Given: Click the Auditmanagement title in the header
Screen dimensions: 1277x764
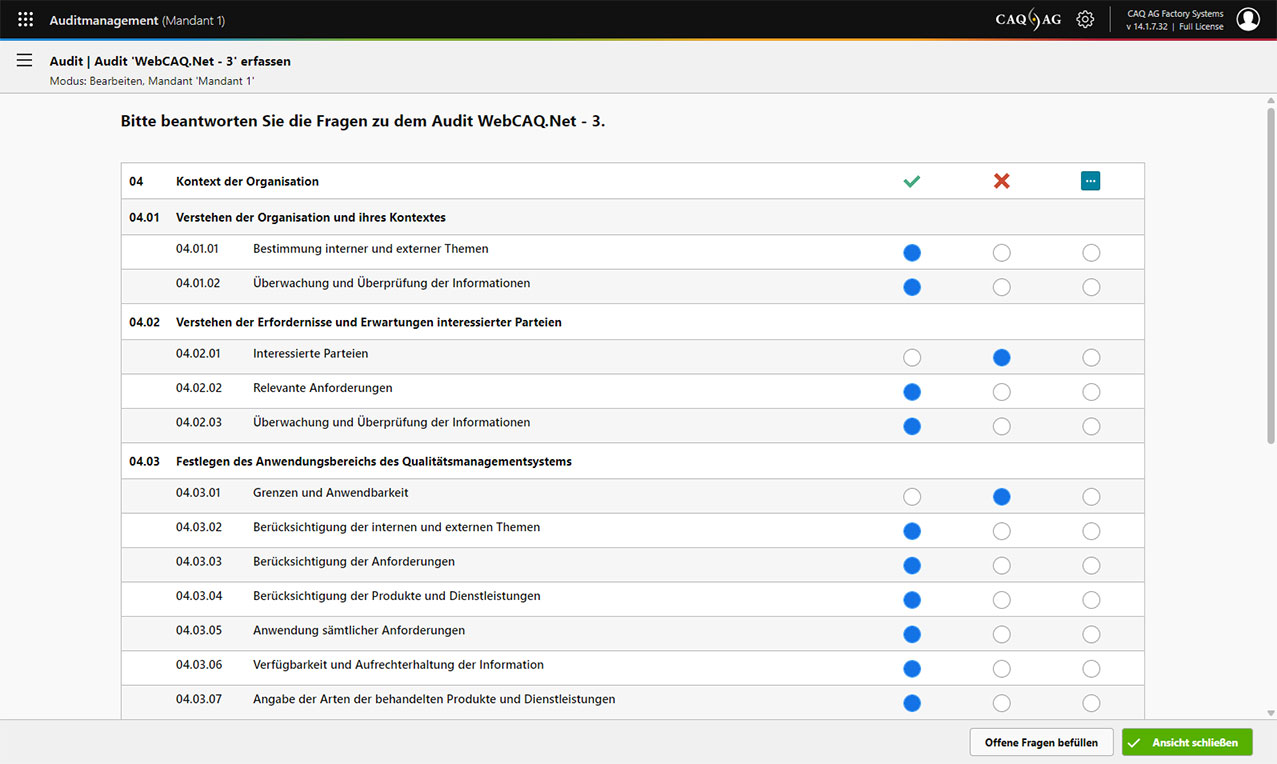Looking at the screenshot, I should point(104,20).
